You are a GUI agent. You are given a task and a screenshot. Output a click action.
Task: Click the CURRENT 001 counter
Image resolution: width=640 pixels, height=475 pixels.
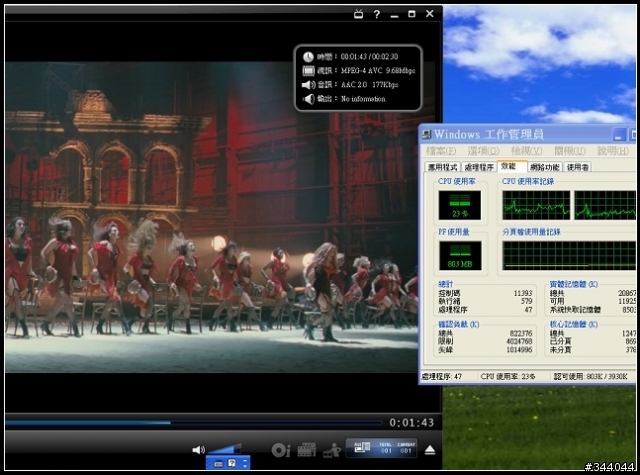[406, 448]
